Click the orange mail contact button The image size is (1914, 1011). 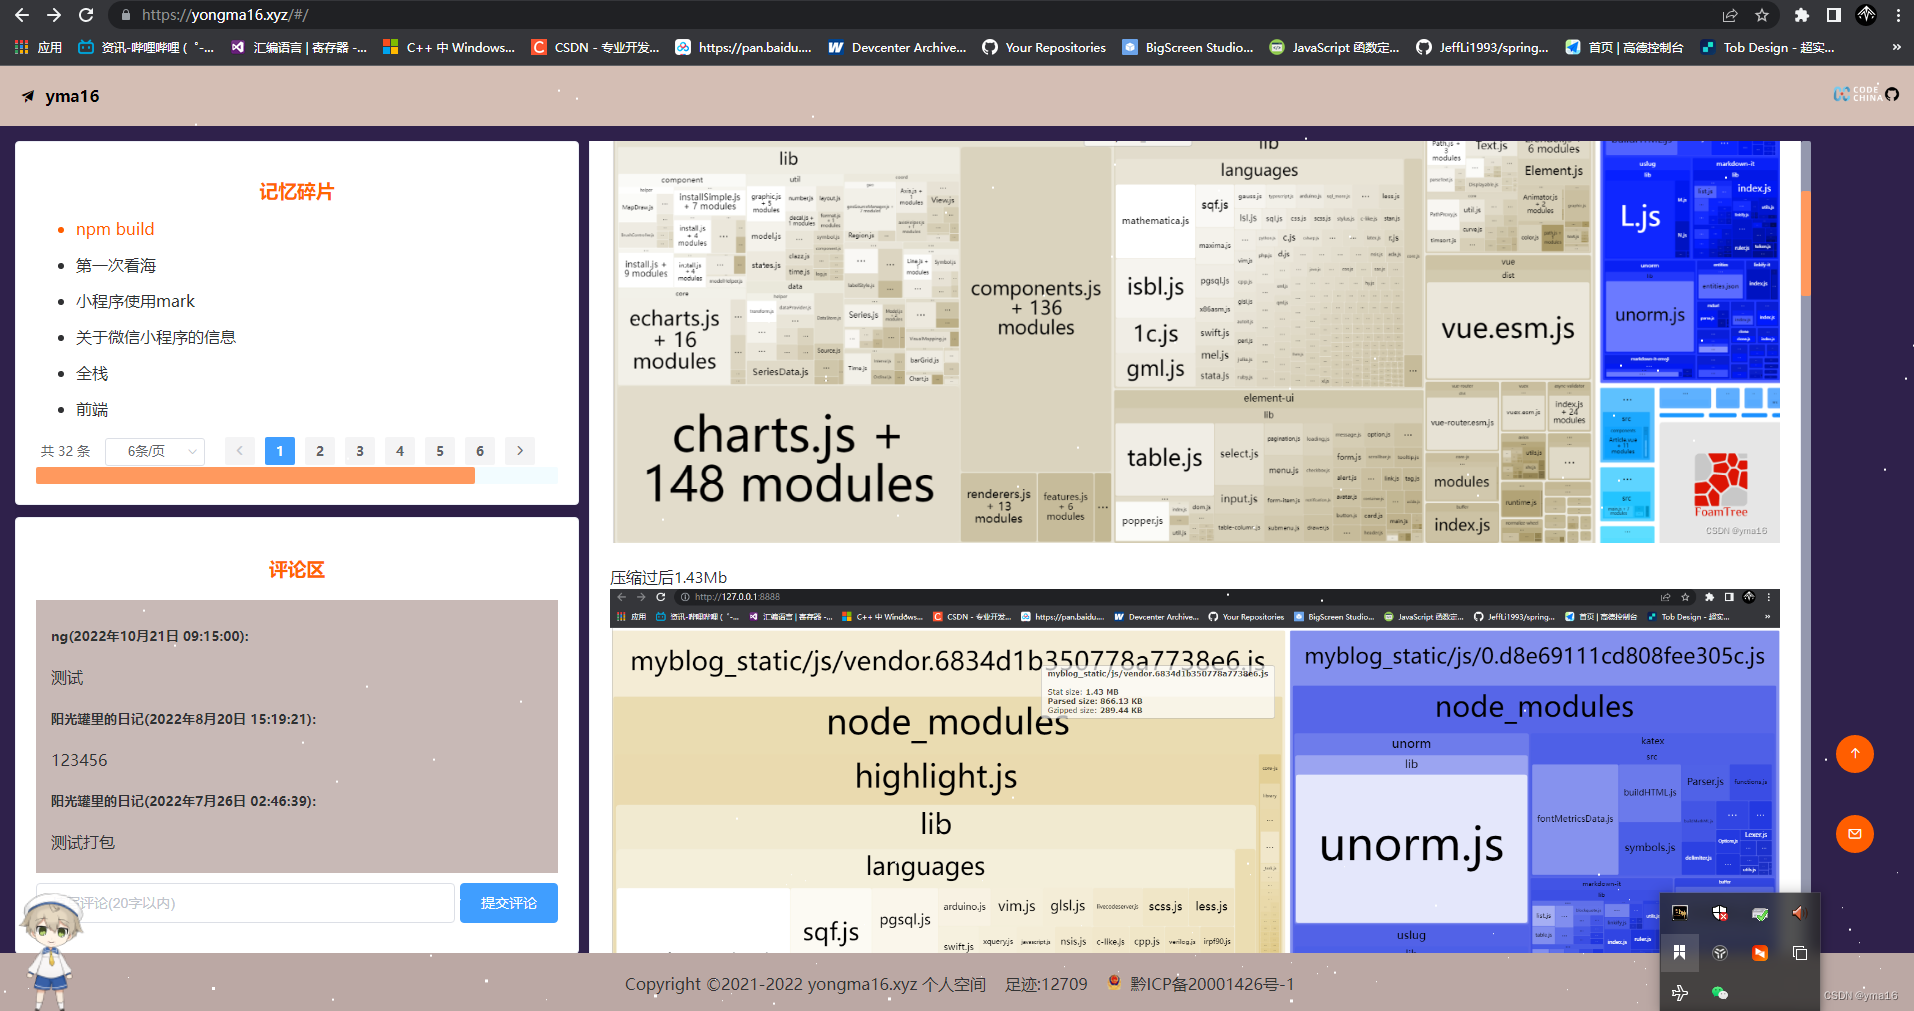tap(1855, 834)
